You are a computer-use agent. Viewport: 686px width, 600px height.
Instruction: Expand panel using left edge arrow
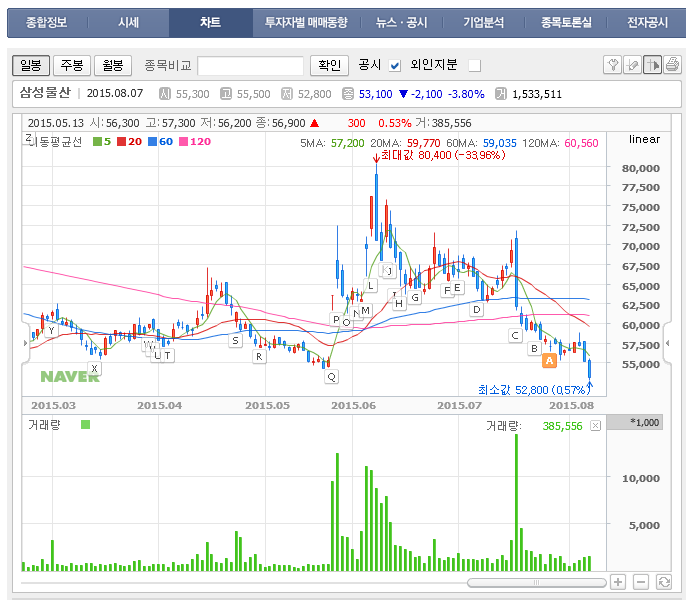tap(25, 343)
